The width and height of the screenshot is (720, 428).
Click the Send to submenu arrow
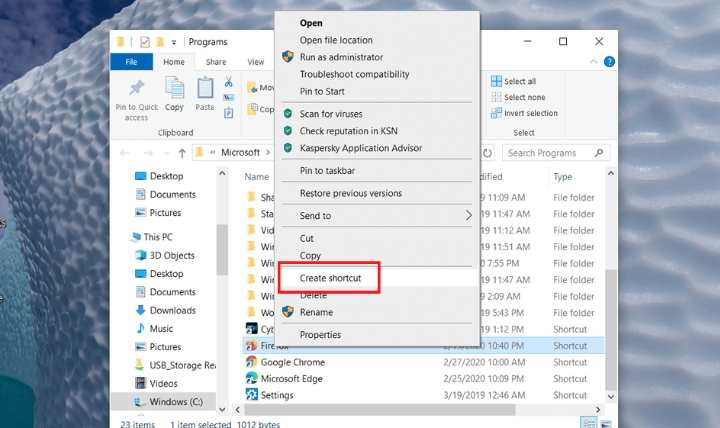coord(468,215)
